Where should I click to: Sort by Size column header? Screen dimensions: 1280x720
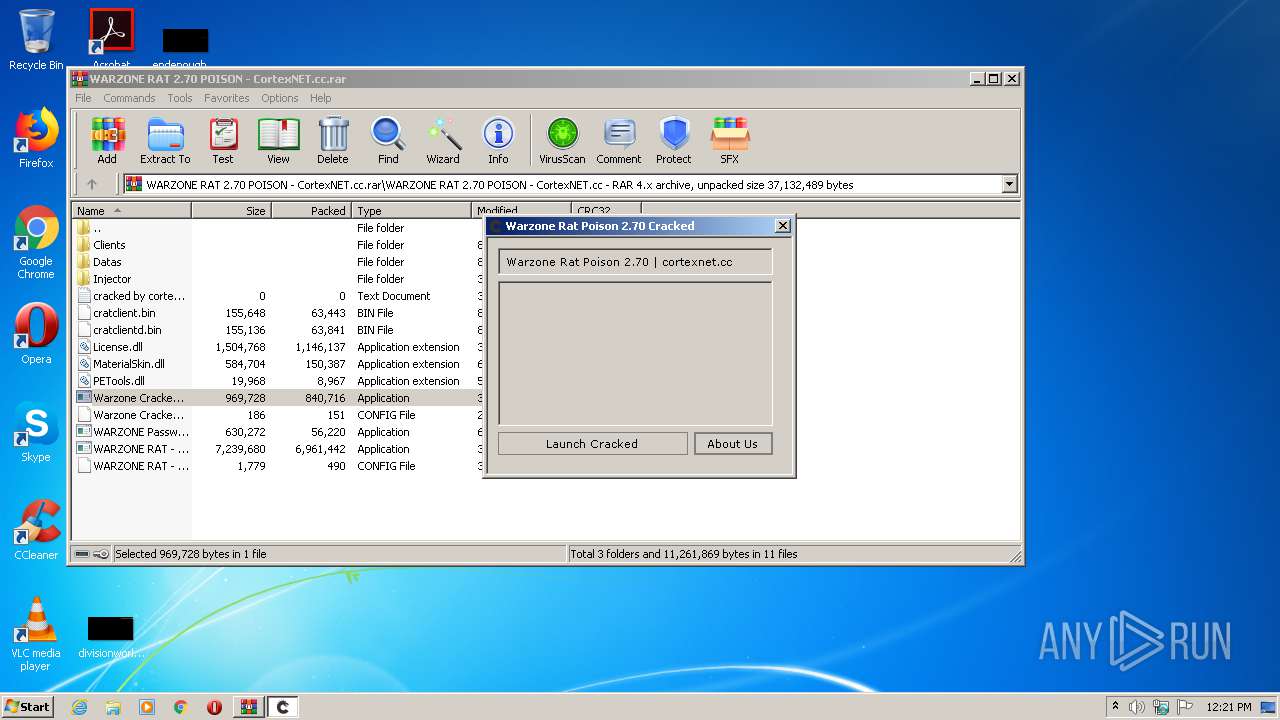(x=231, y=211)
